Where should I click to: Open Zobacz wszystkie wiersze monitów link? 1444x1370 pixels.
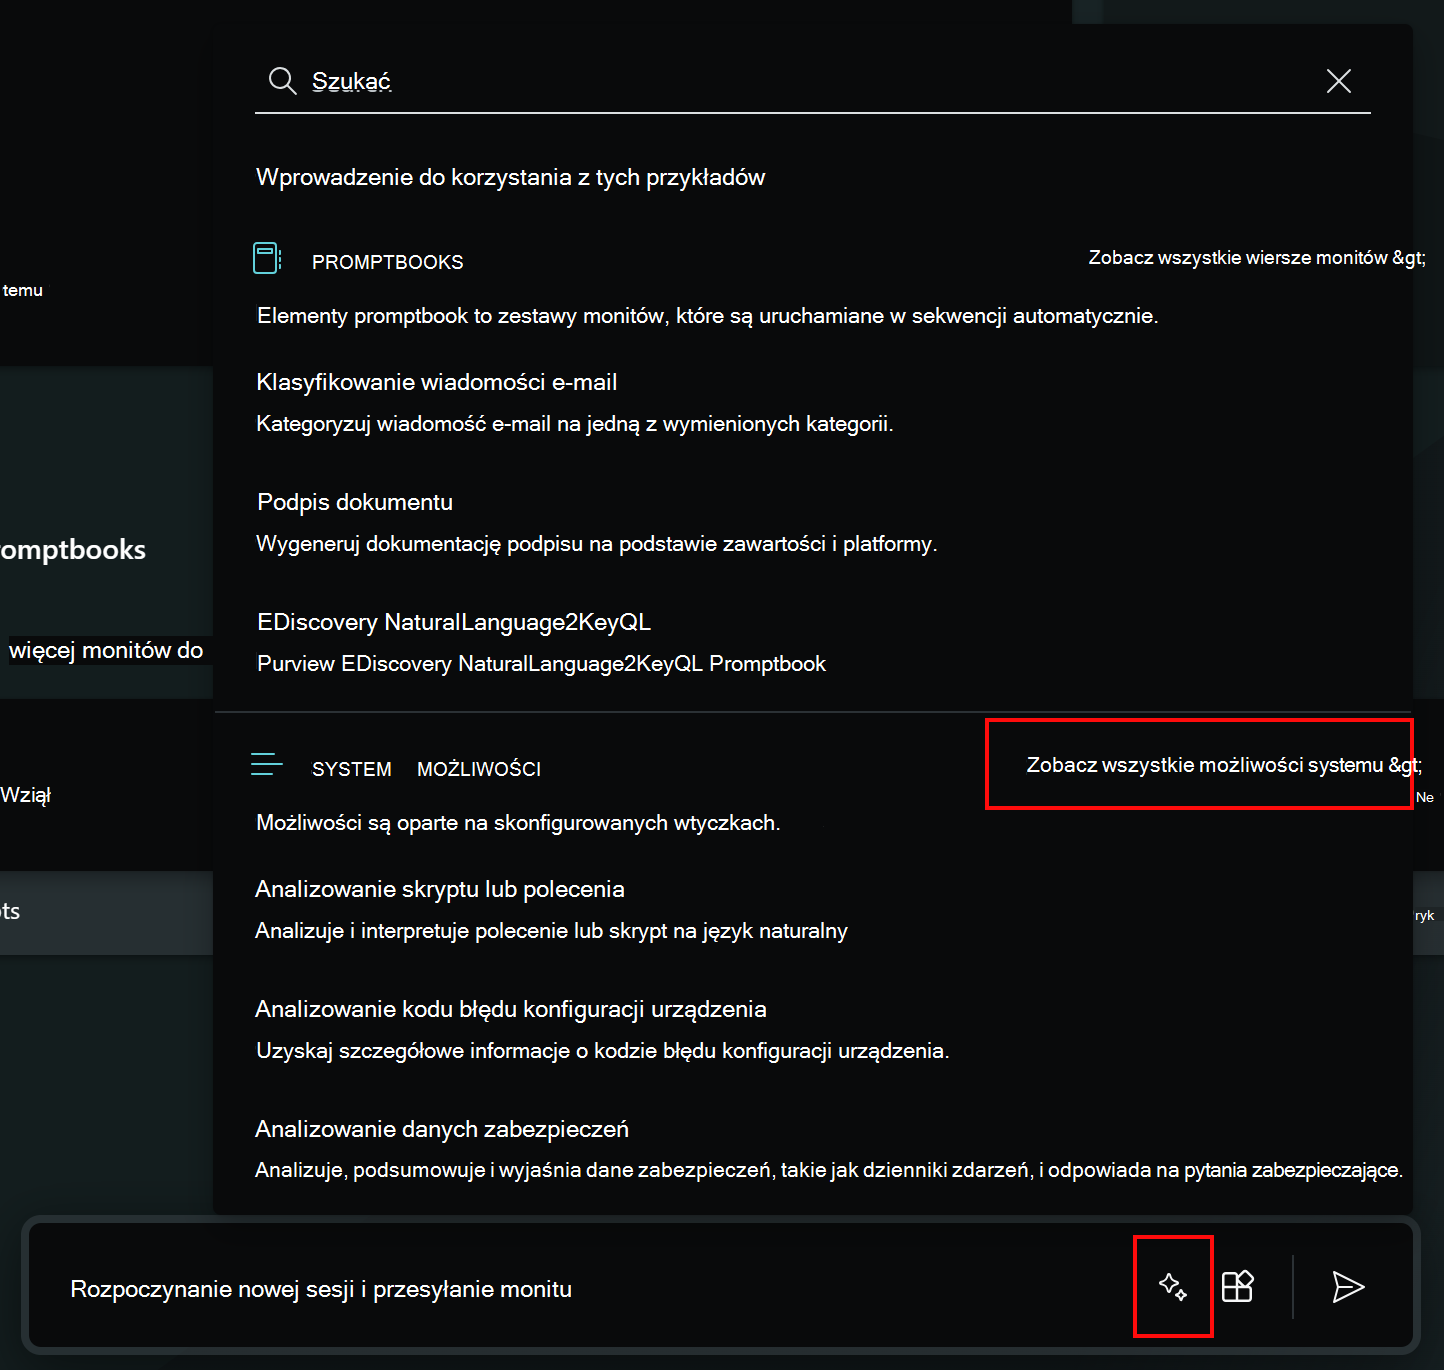1257,258
